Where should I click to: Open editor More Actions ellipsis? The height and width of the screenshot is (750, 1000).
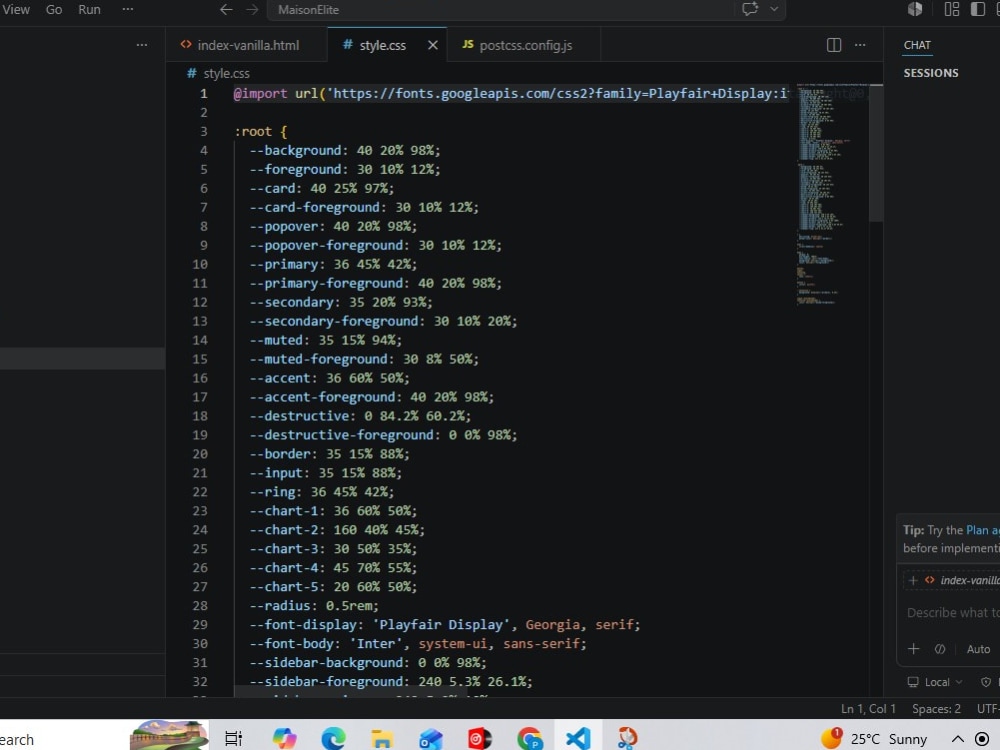click(x=860, y=45)
